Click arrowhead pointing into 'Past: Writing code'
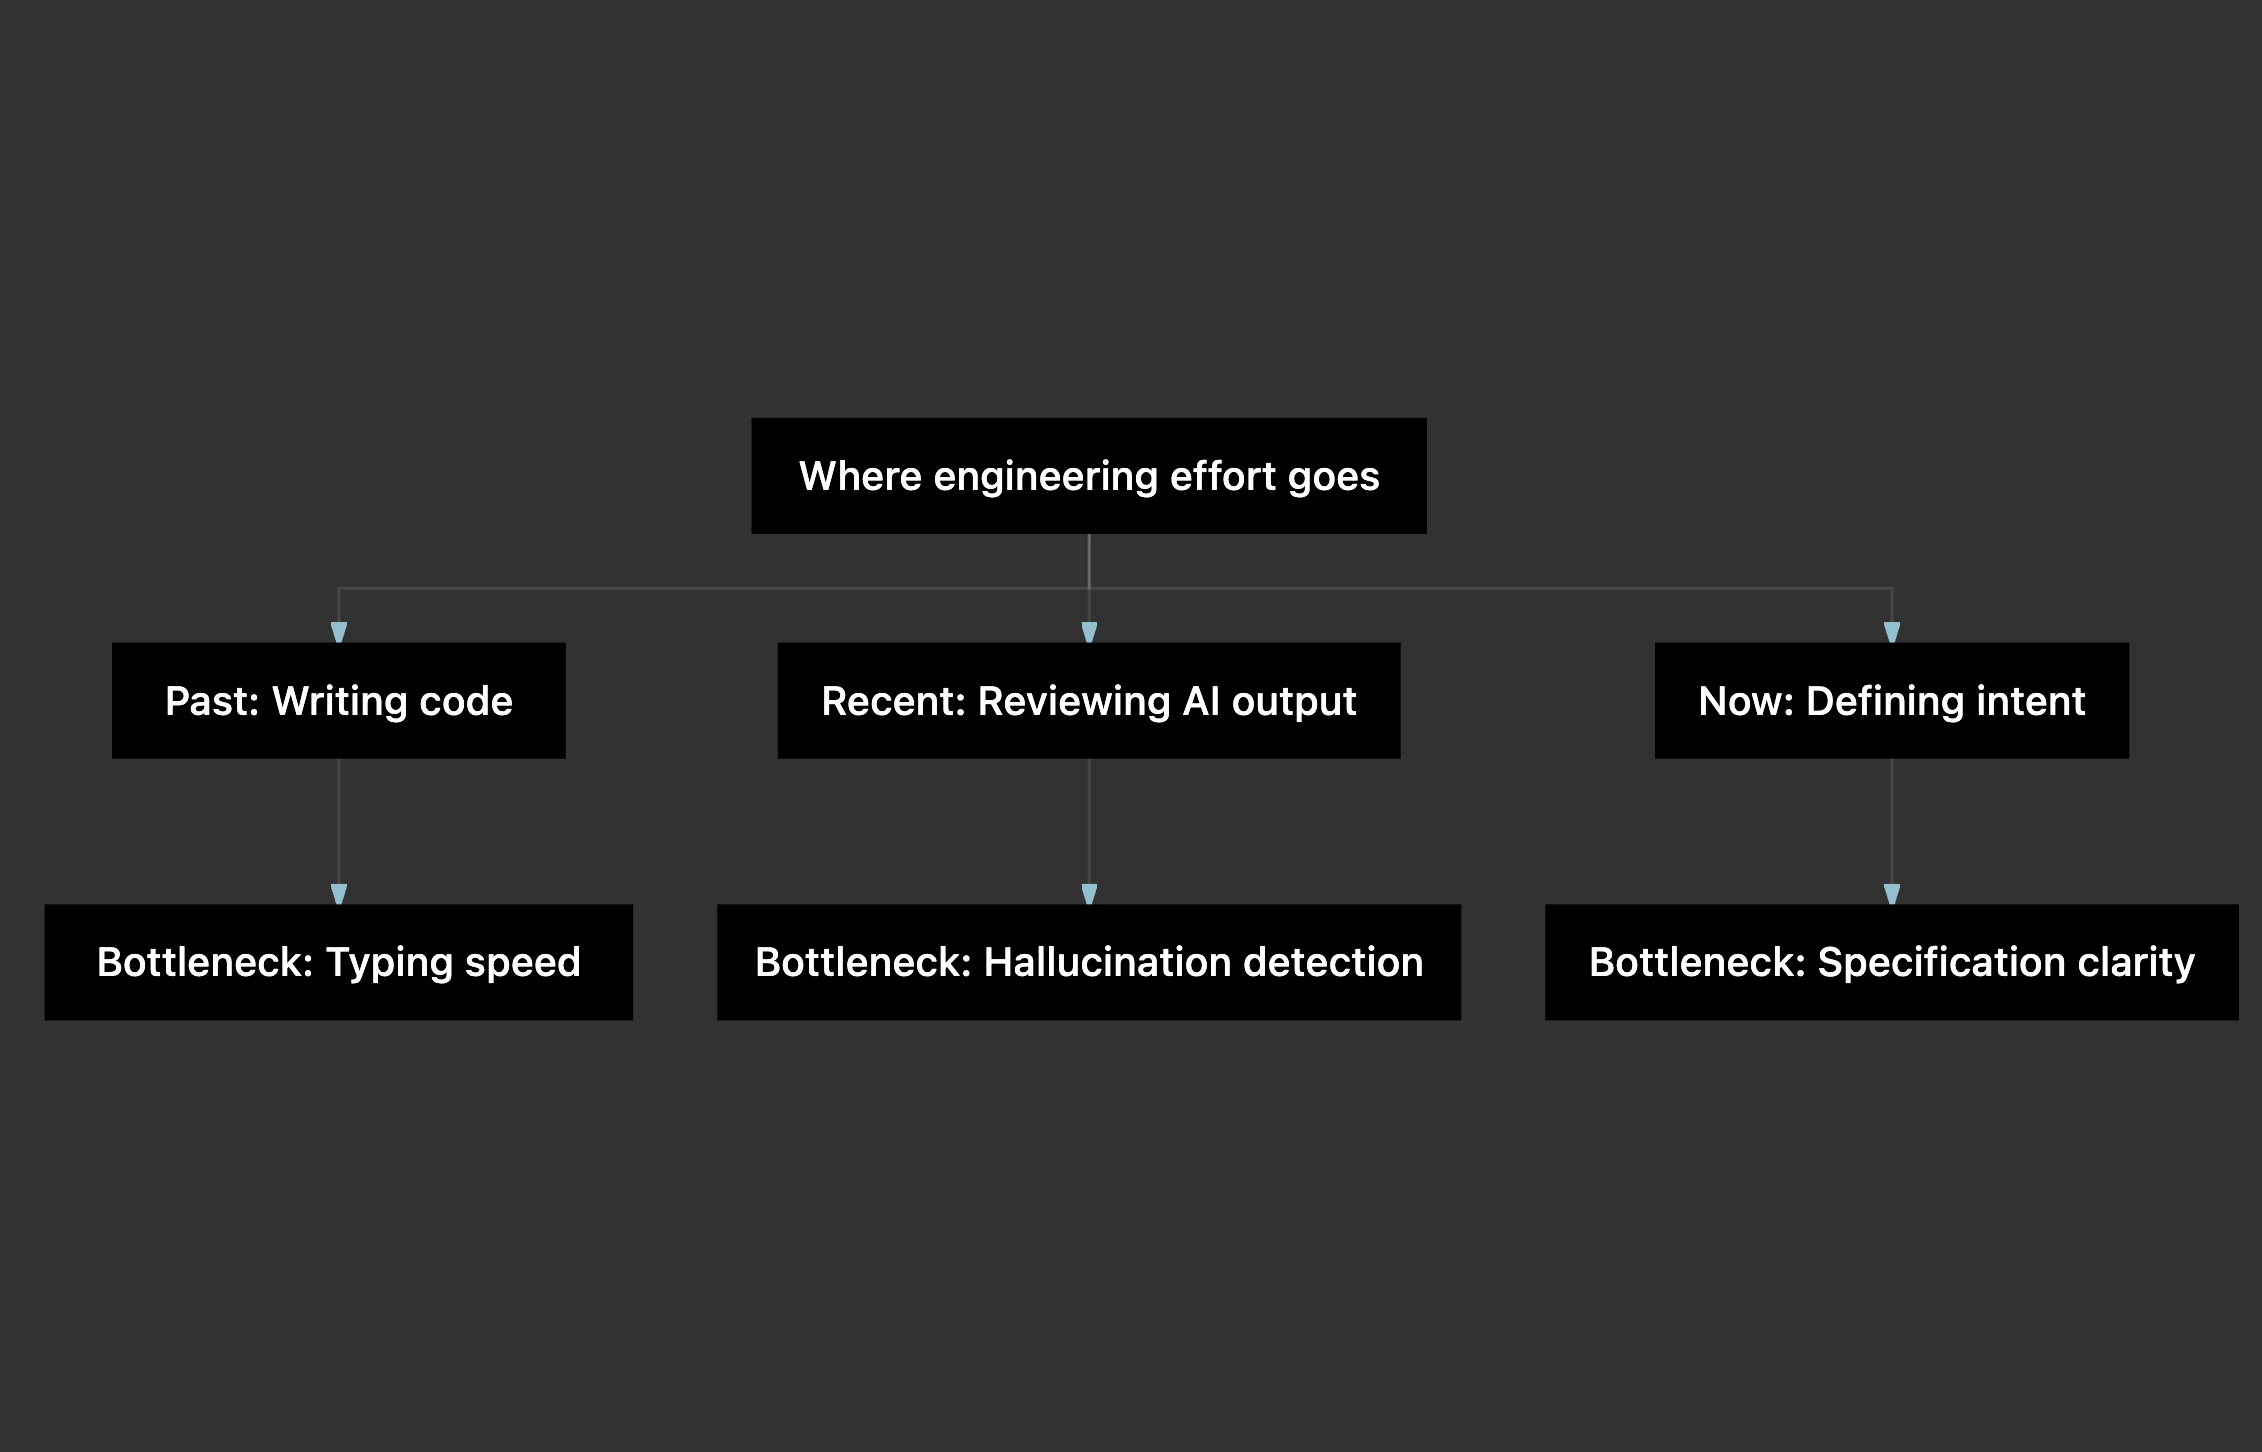 click(x=339, y=632)
